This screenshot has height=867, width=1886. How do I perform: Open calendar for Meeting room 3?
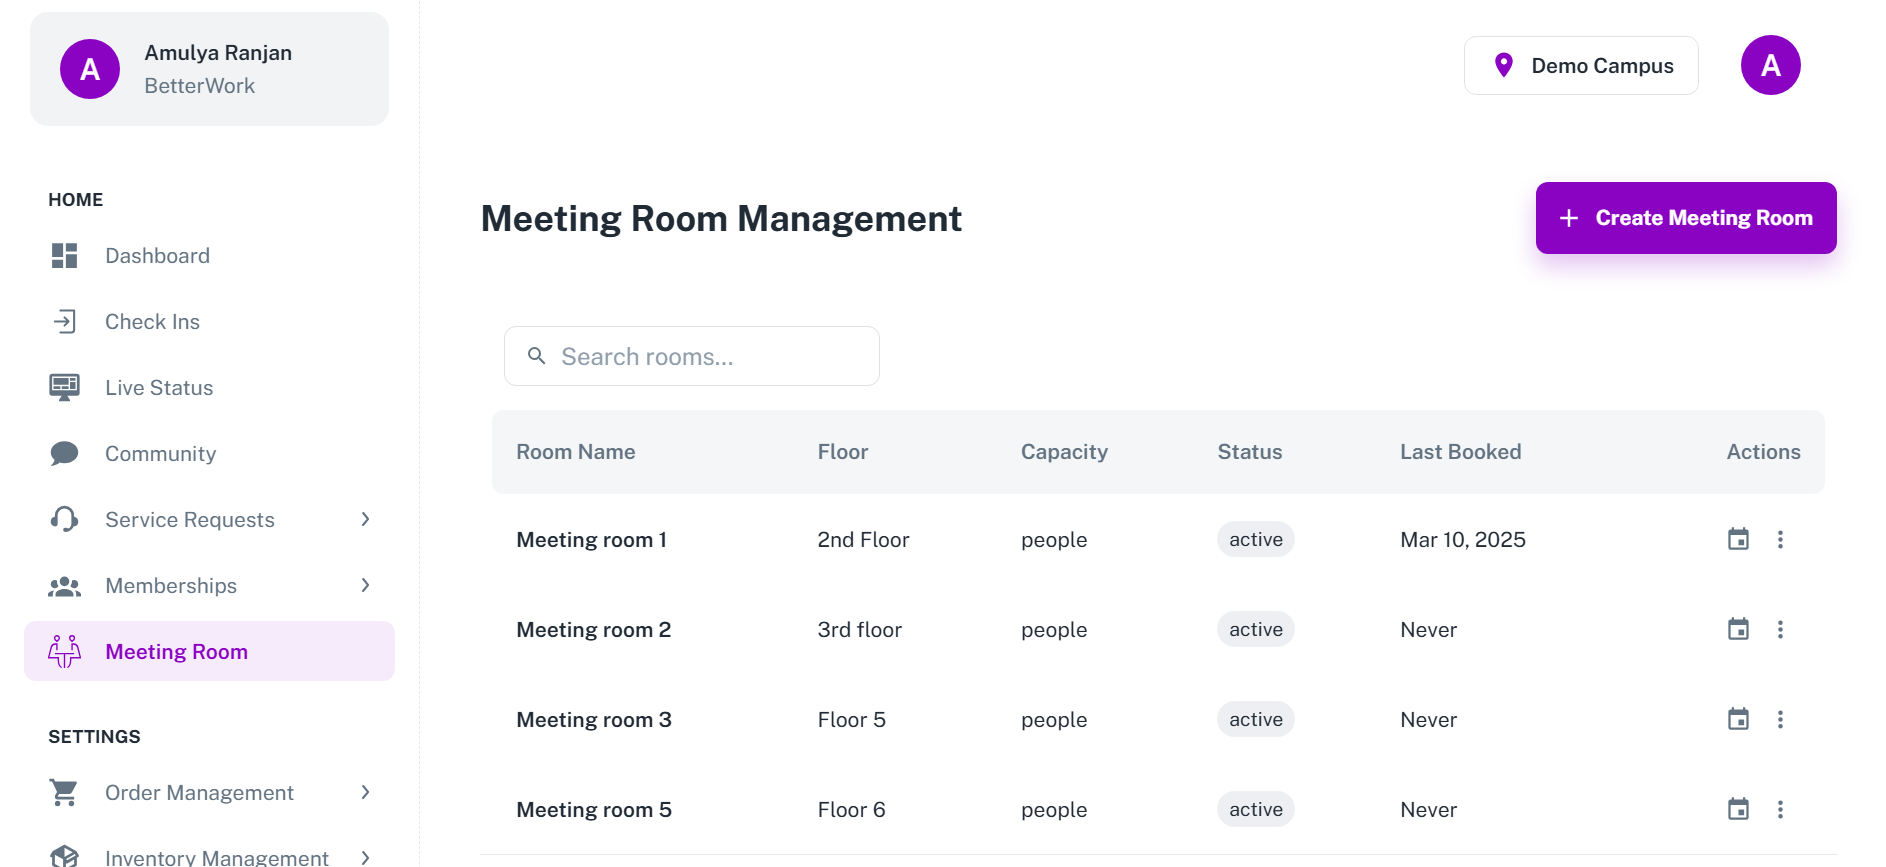1739,720
